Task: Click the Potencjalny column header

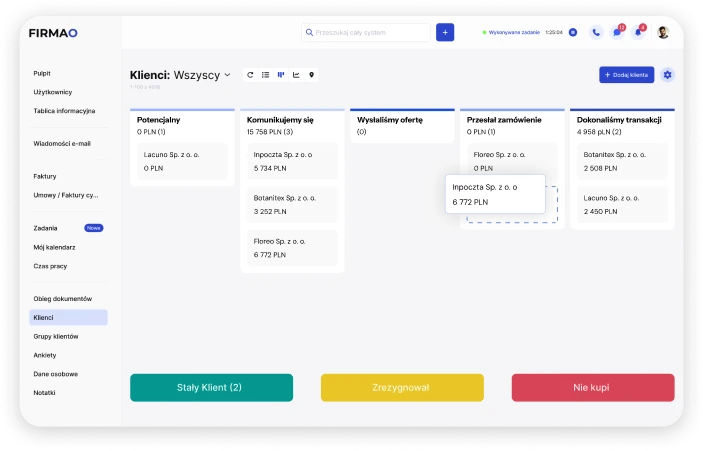Action: tap(158, 120)
